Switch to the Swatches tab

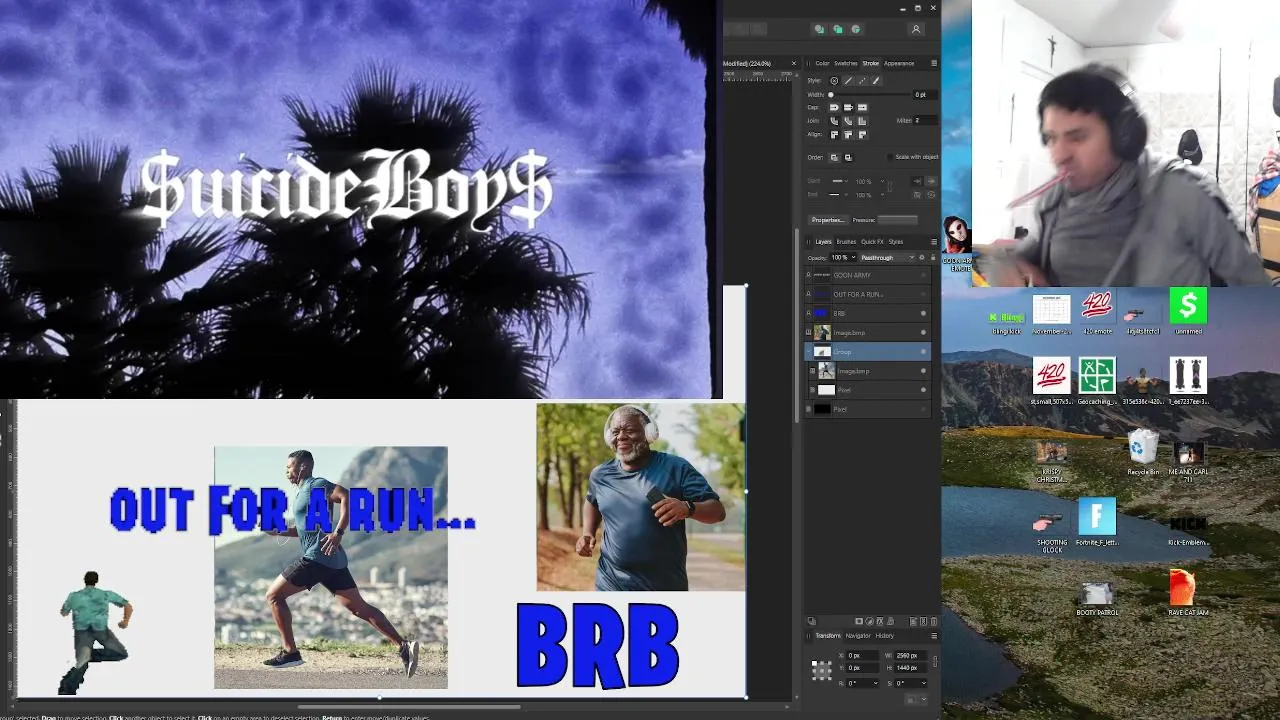(x=846, y=63)
